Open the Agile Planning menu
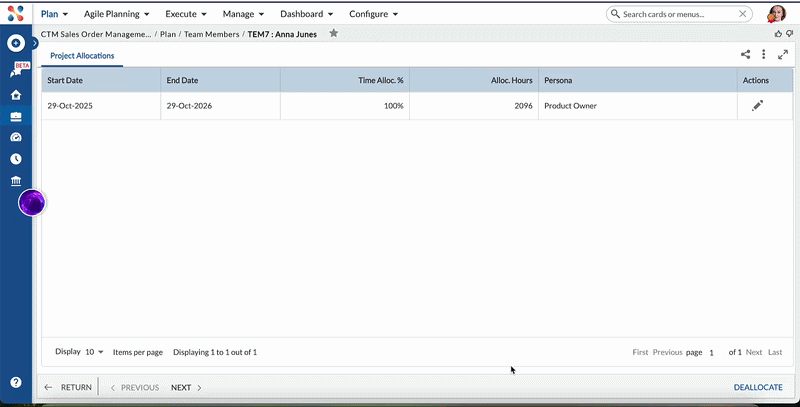 [117, 14]
